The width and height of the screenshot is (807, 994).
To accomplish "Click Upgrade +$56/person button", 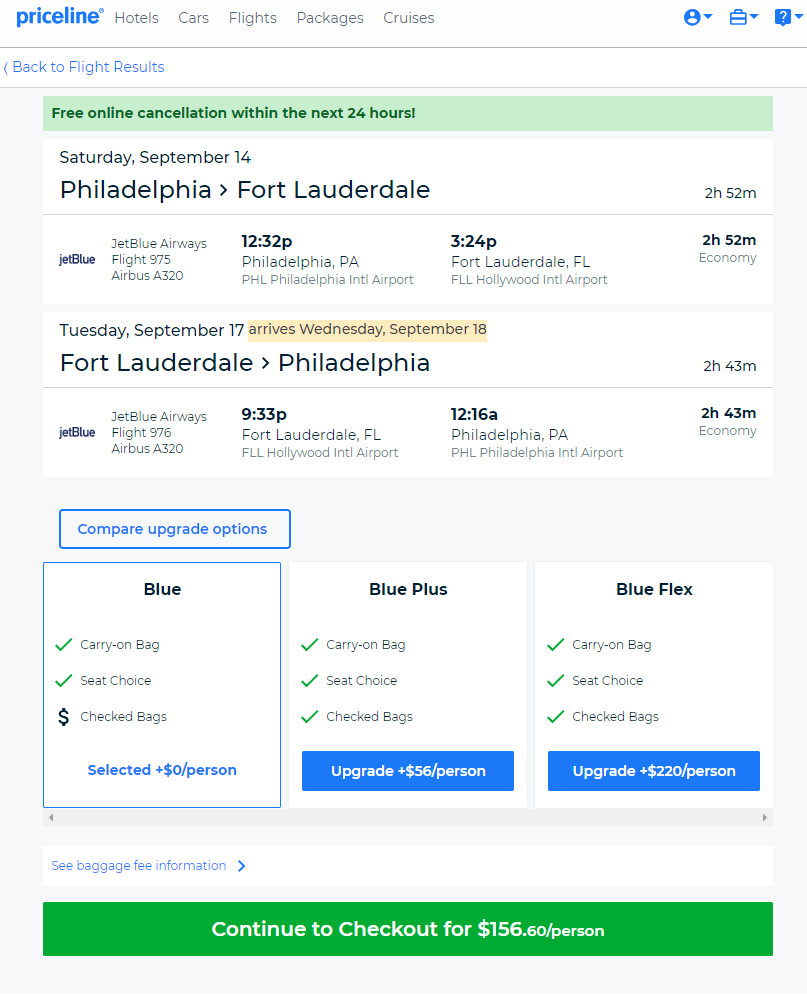I will tap(408, 771).
